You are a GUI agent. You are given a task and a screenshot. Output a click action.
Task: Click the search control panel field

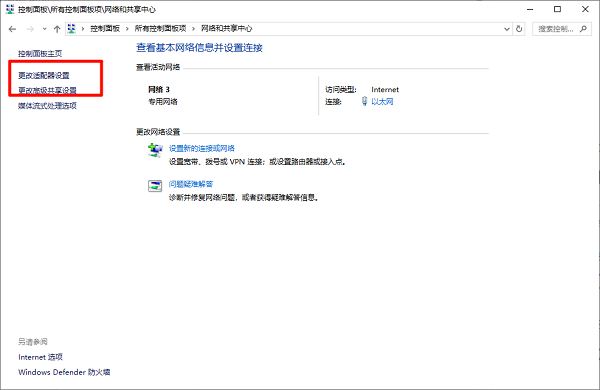point(561,29)
